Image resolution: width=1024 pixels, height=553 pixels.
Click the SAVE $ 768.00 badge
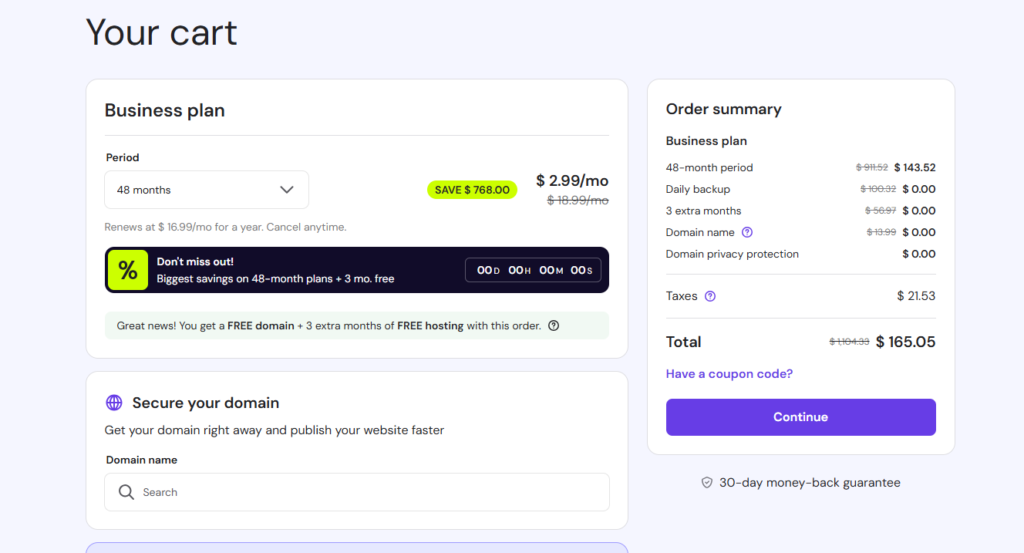click(x=472, y=190)
